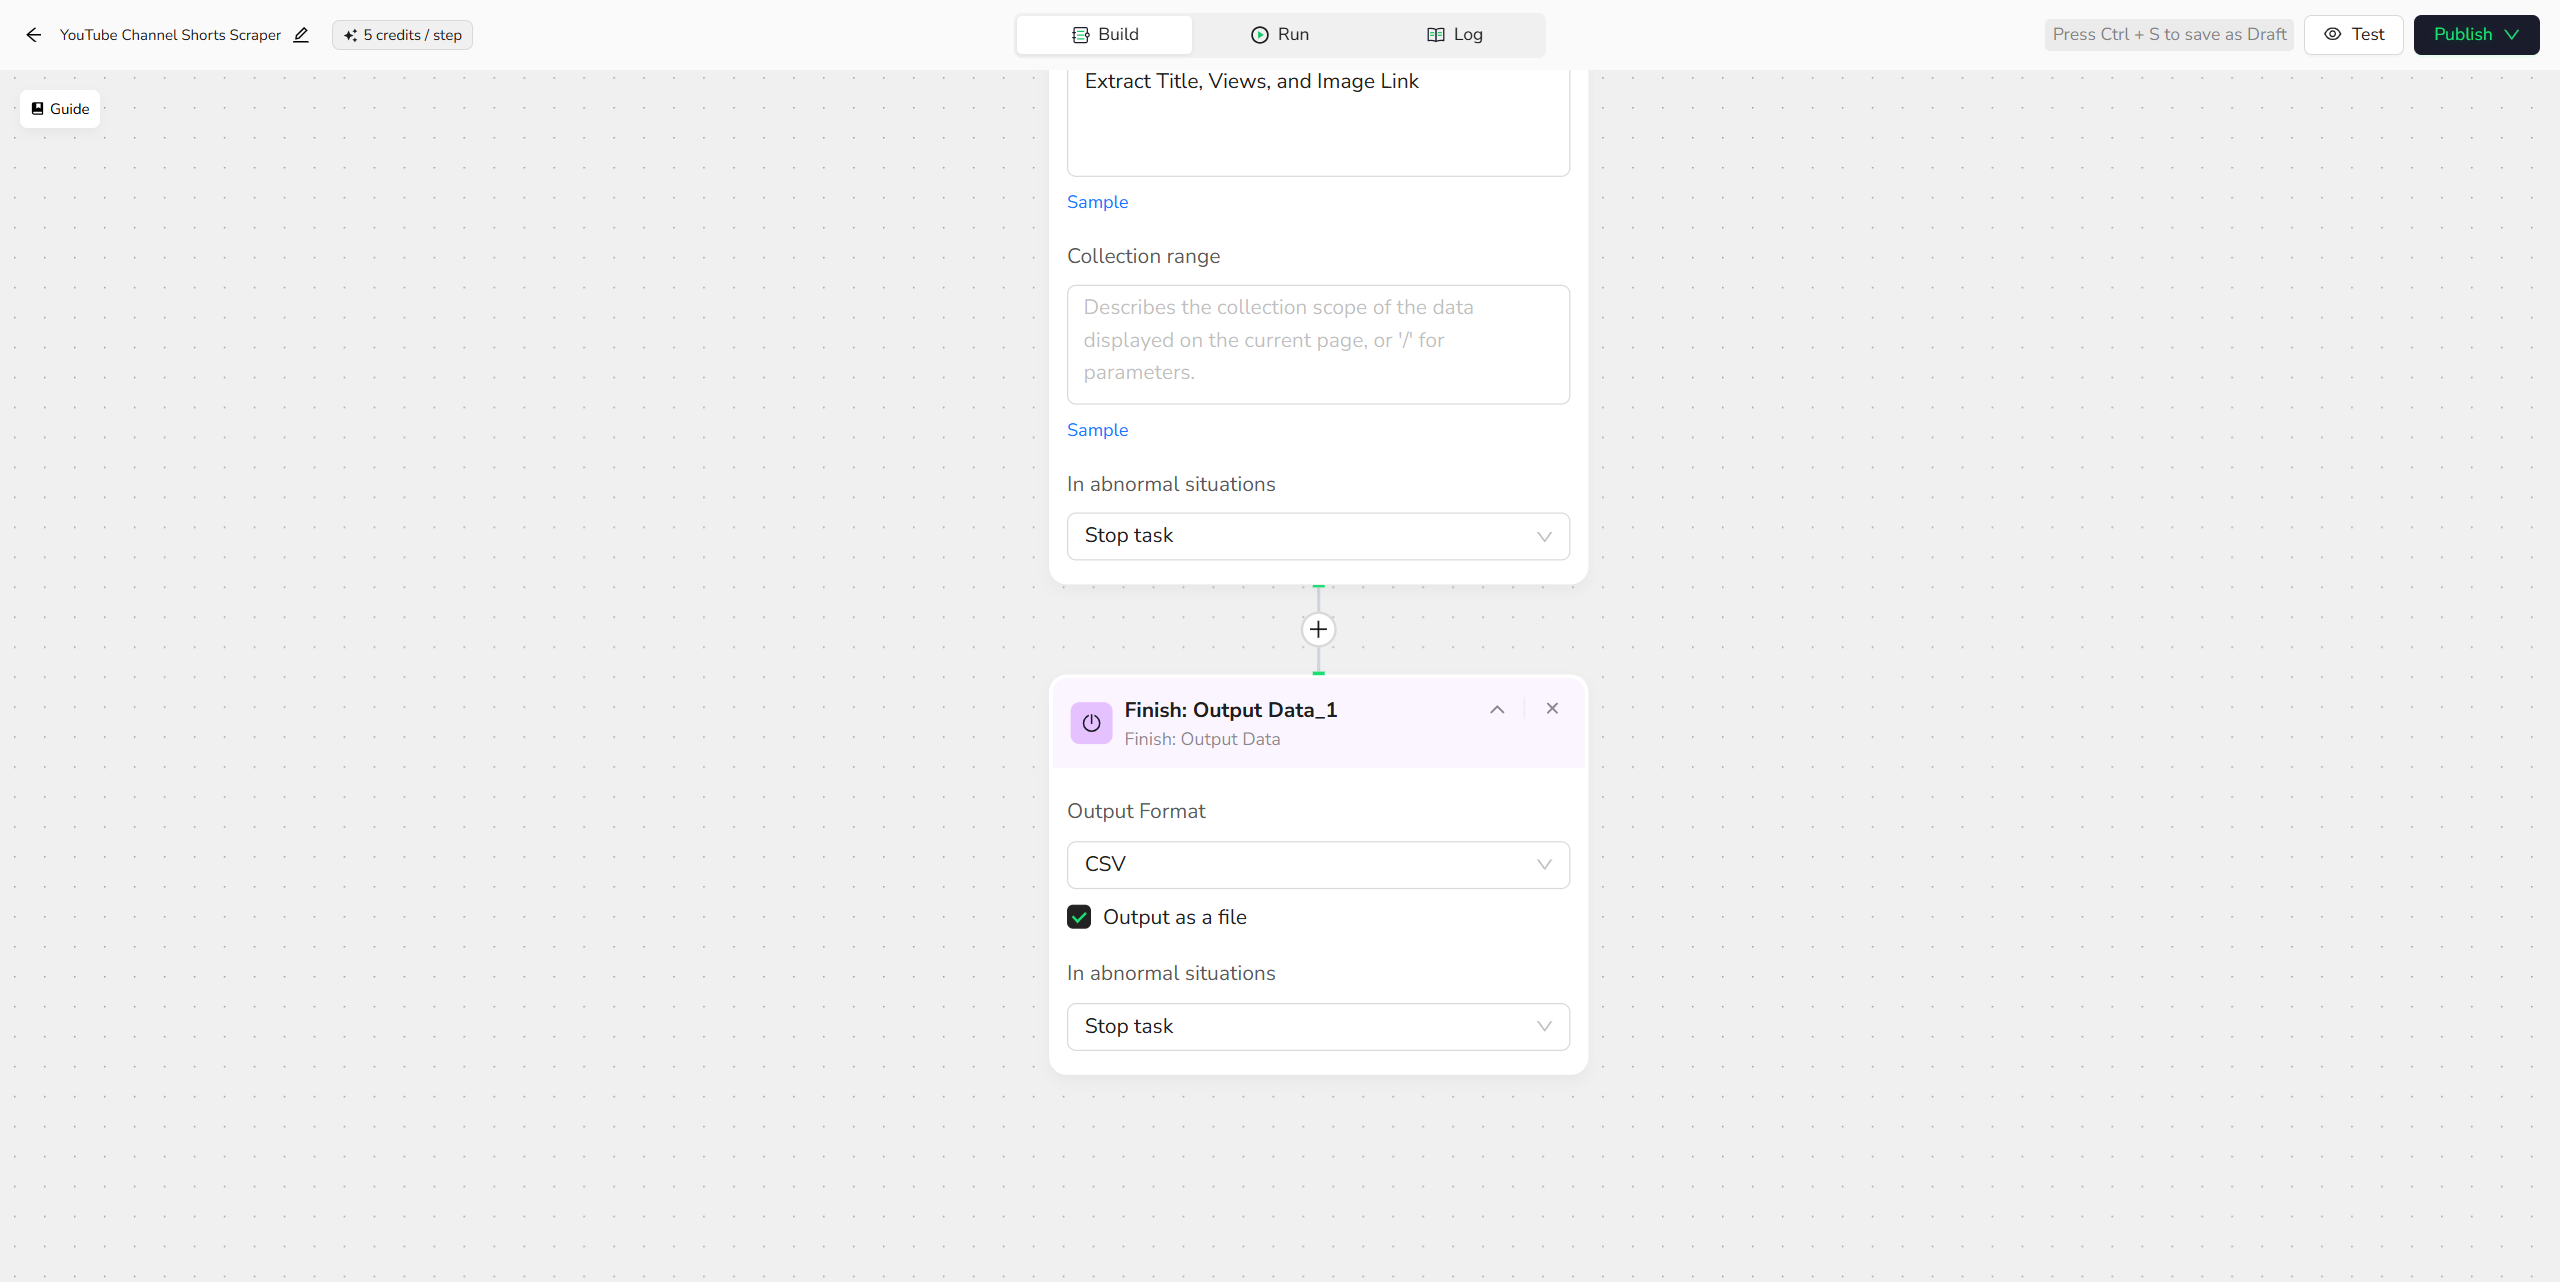Click the Finish Output Data power icon
This screenshot has height=1282, width=2560.
coord(1091,723)
